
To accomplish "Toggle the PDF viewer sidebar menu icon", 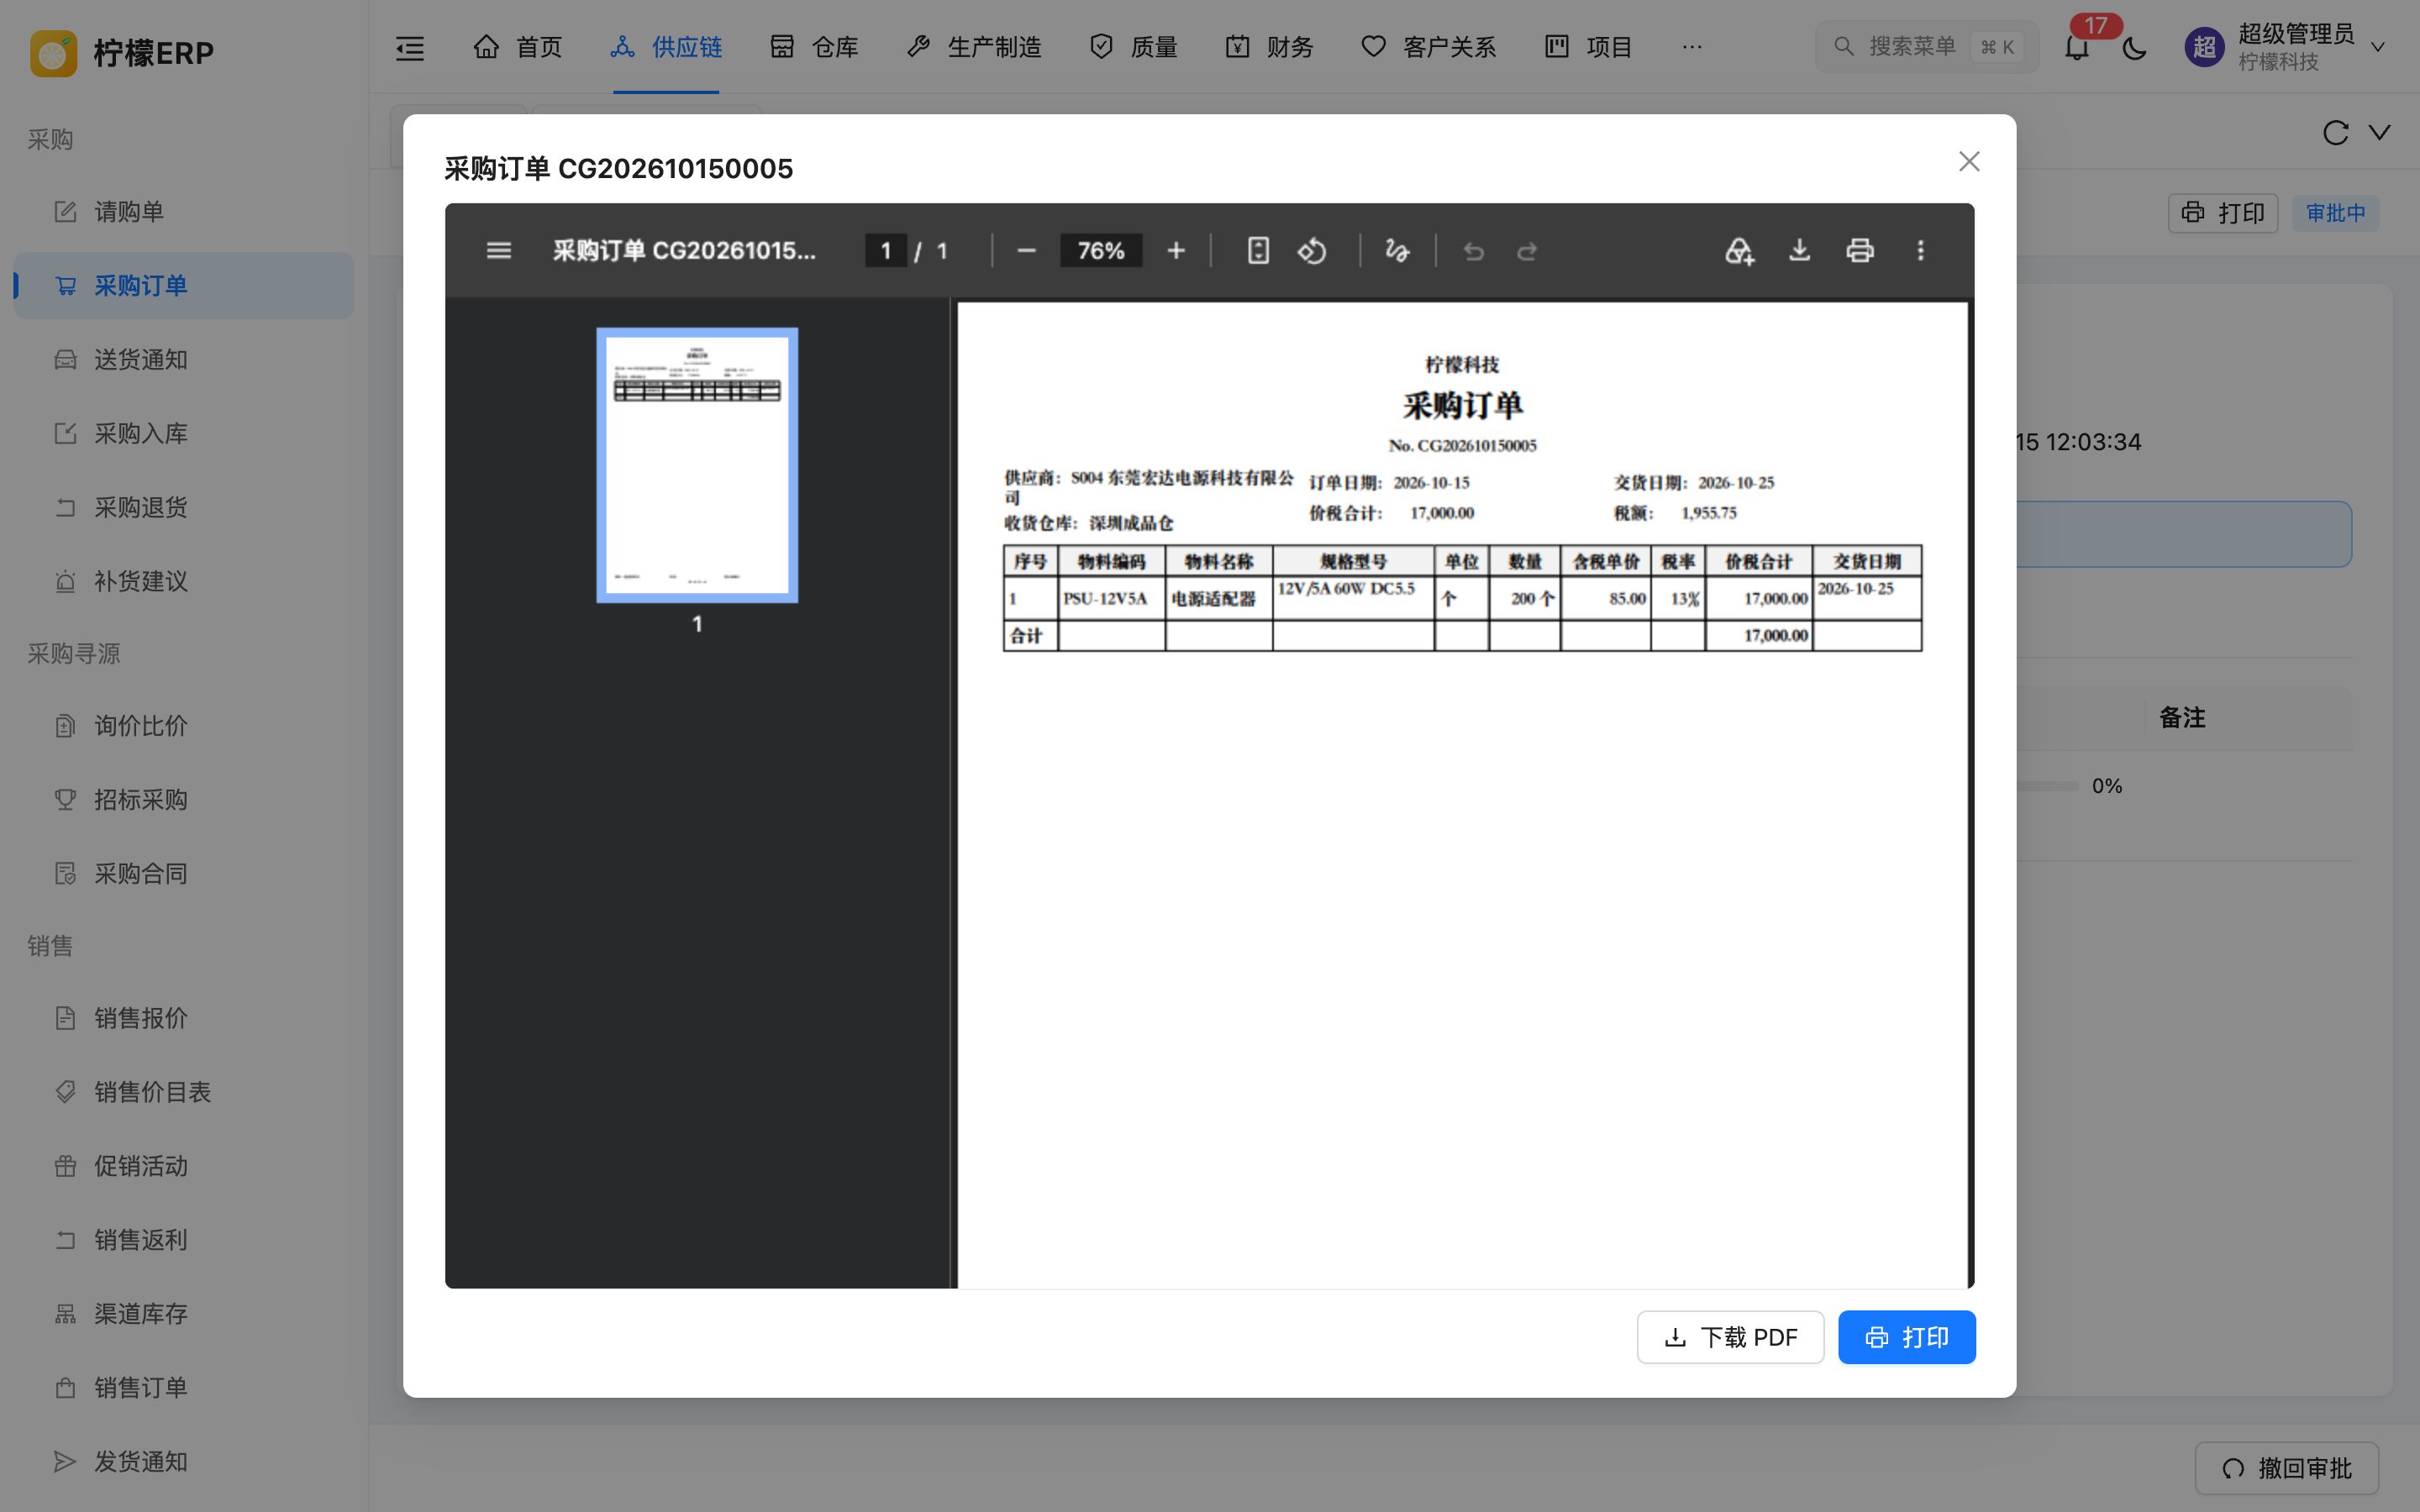I will 498,250.
